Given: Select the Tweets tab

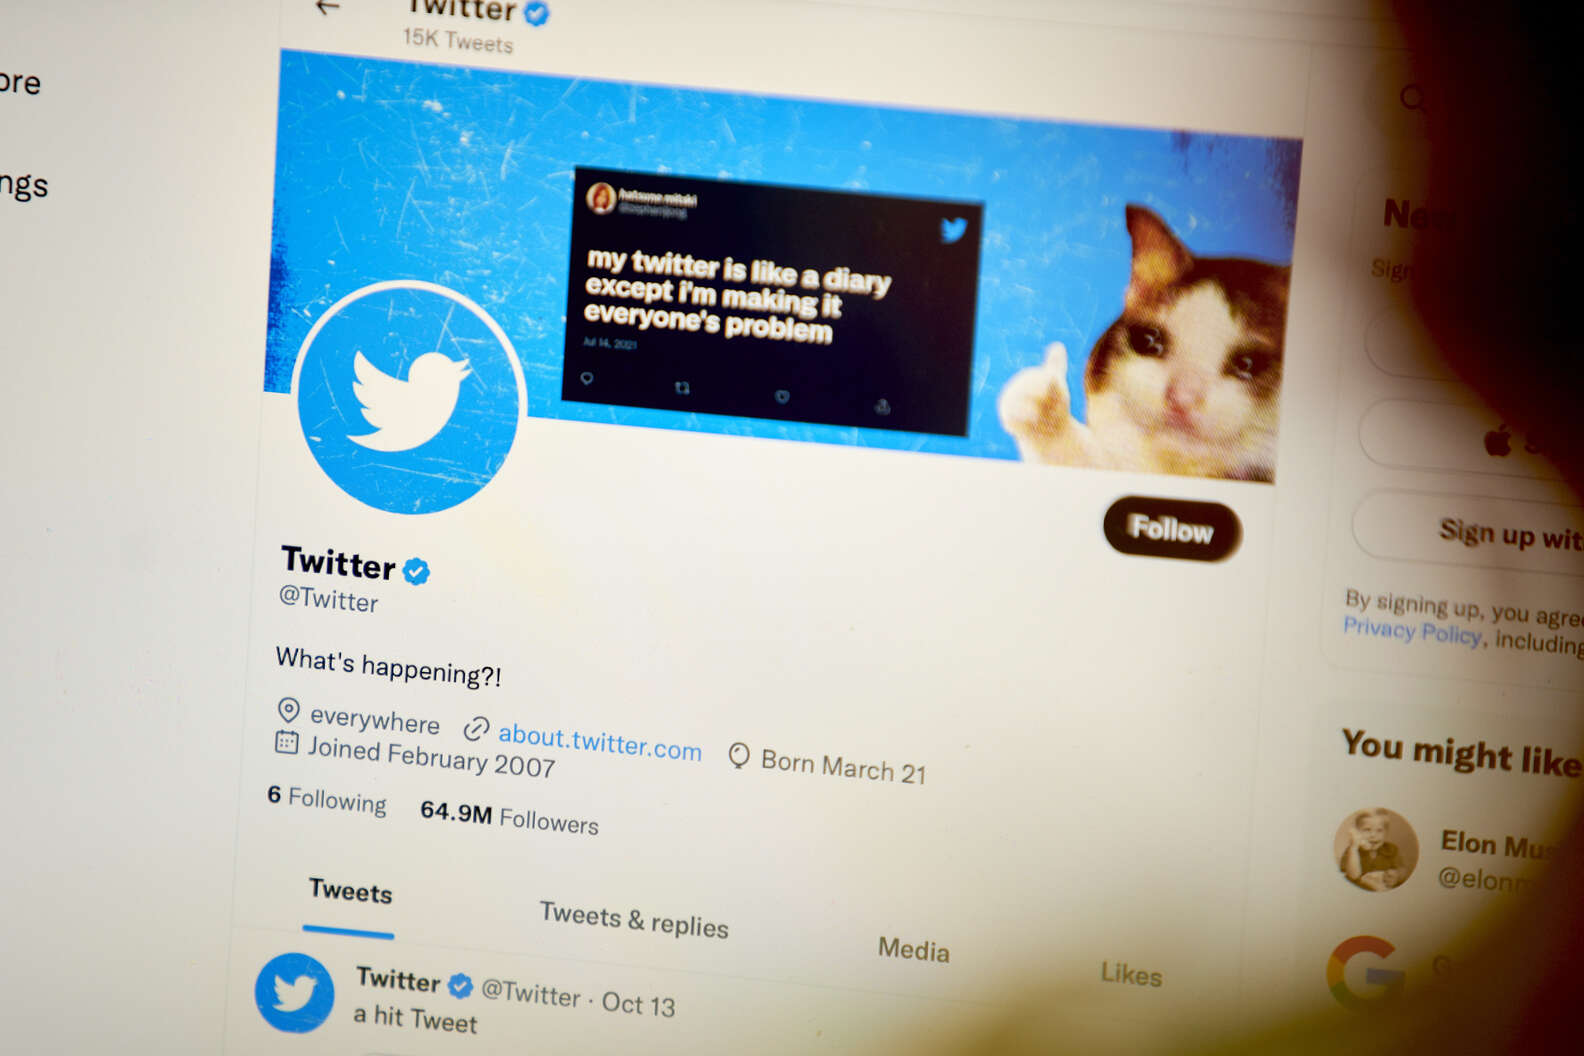Looking at the screenshot, I should [350, 891].
